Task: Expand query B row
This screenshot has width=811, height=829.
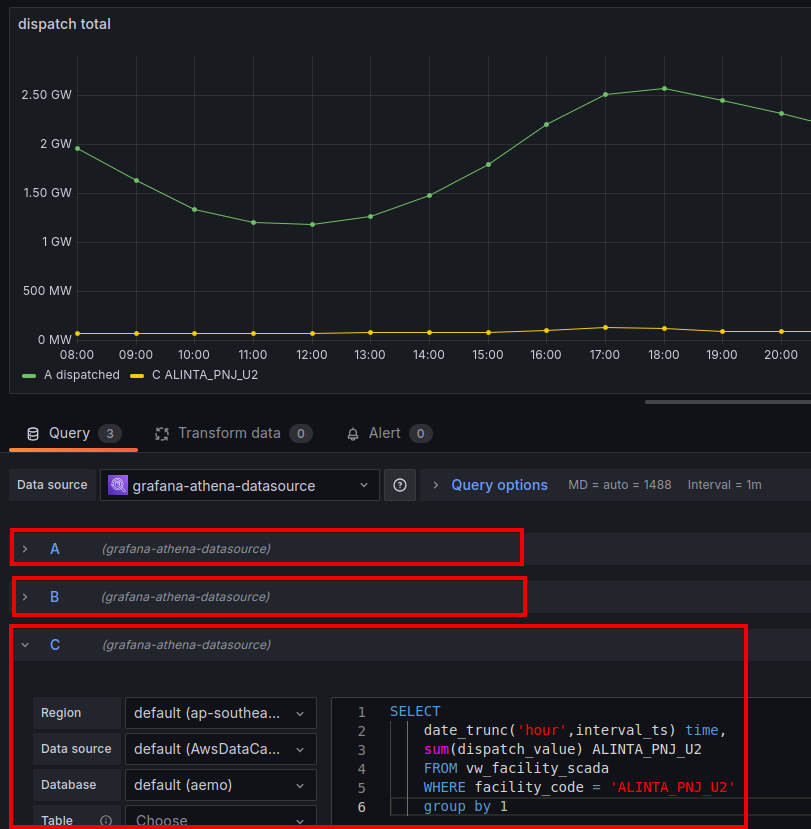Action: click(x=25, y=597)
